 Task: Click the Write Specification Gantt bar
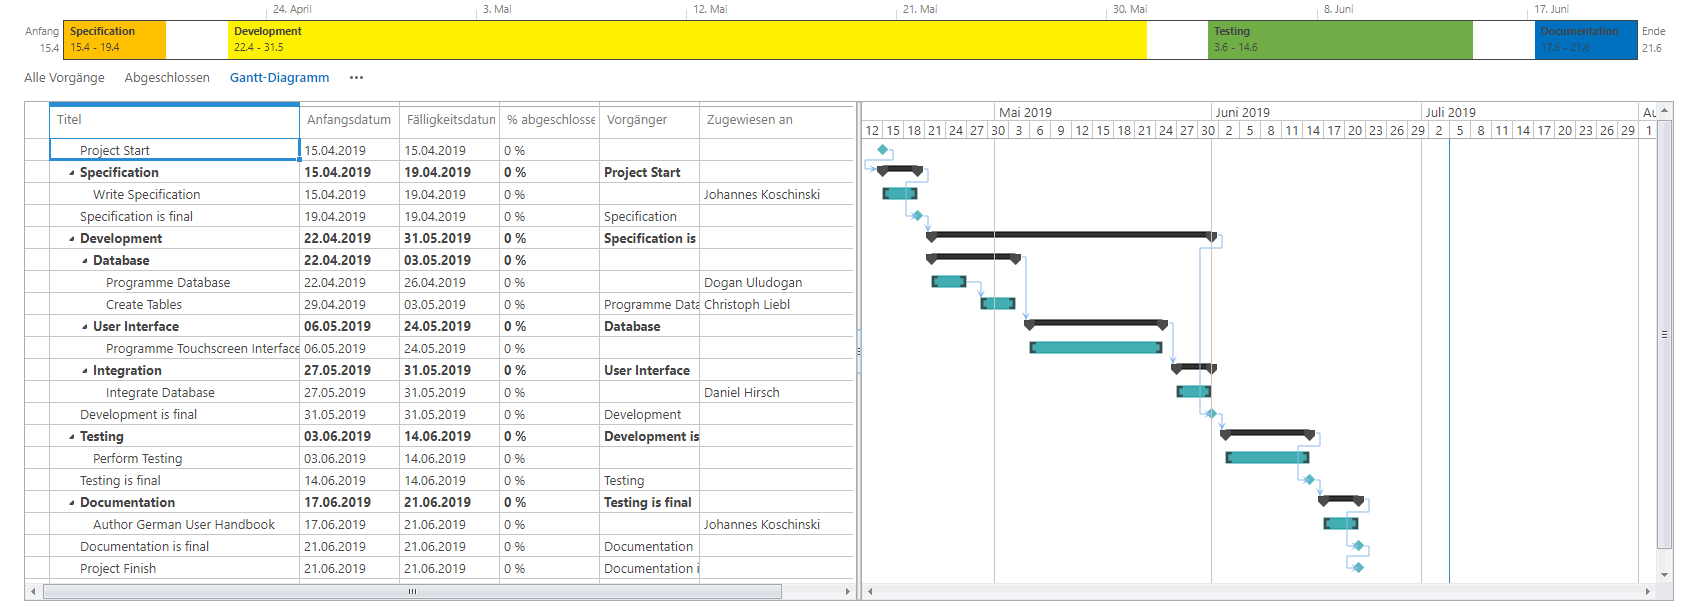click(899, 194)
